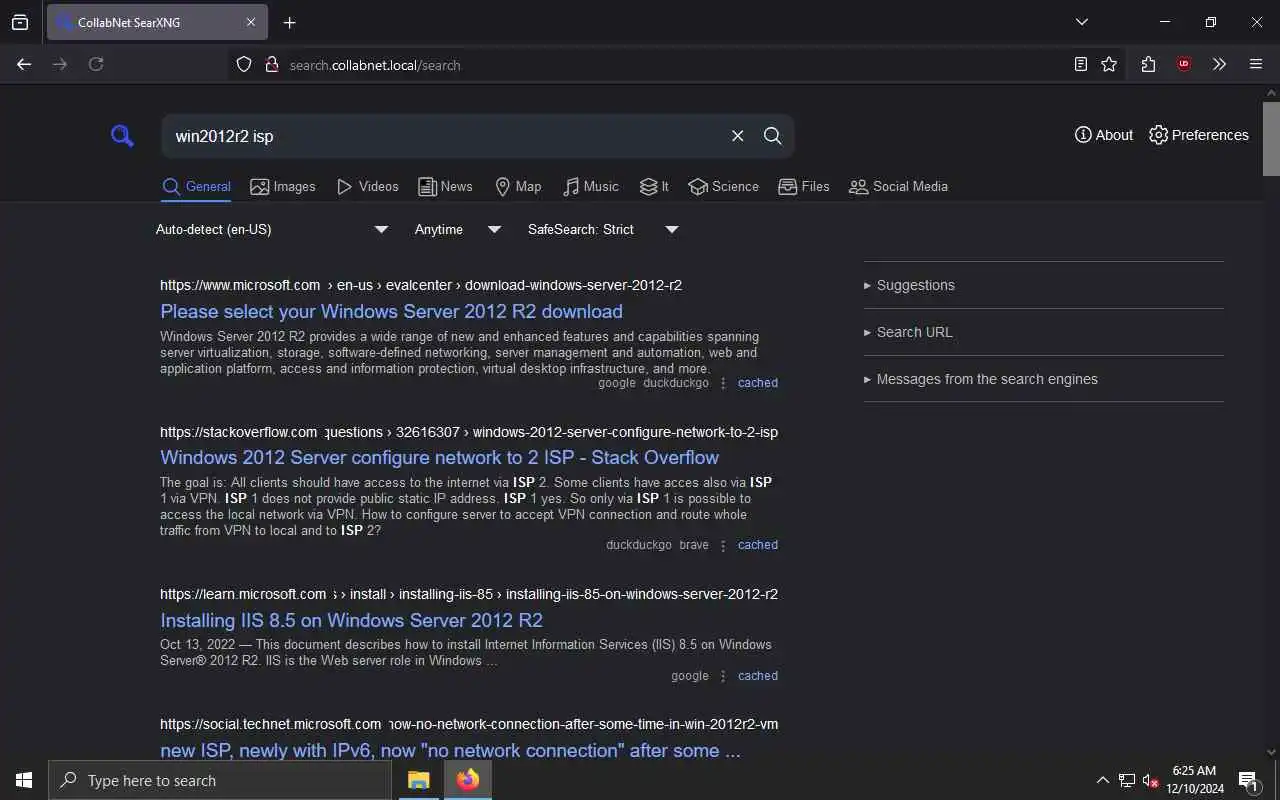Open Firefox View recent browsing icon
The width and height of the screenshot is (1280, 800).
20,22
